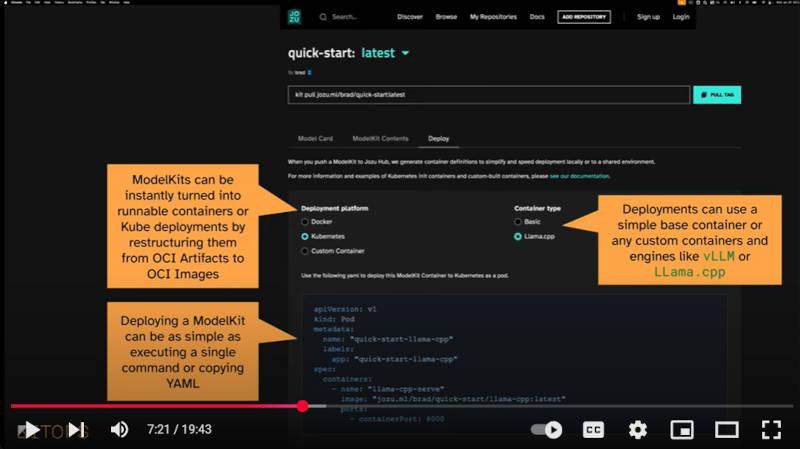Switch to theater mode
Image resolution: width=800 pixels, height=449 pixels.
[727, 430]
